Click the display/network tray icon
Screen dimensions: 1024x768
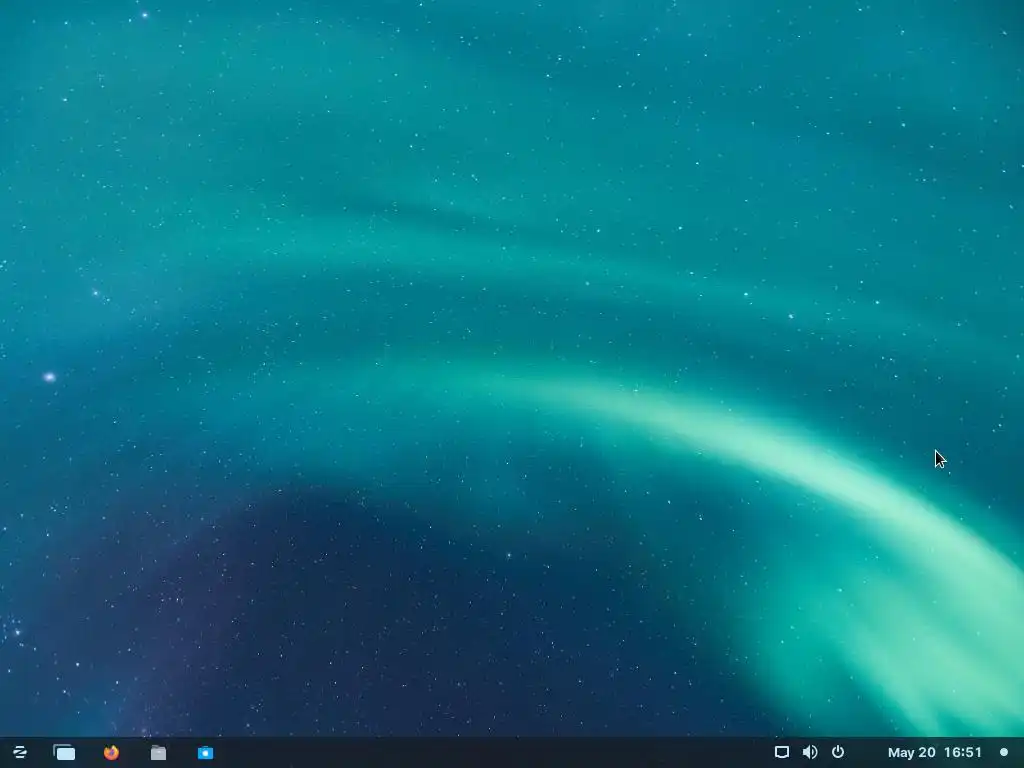coord(782,752)
